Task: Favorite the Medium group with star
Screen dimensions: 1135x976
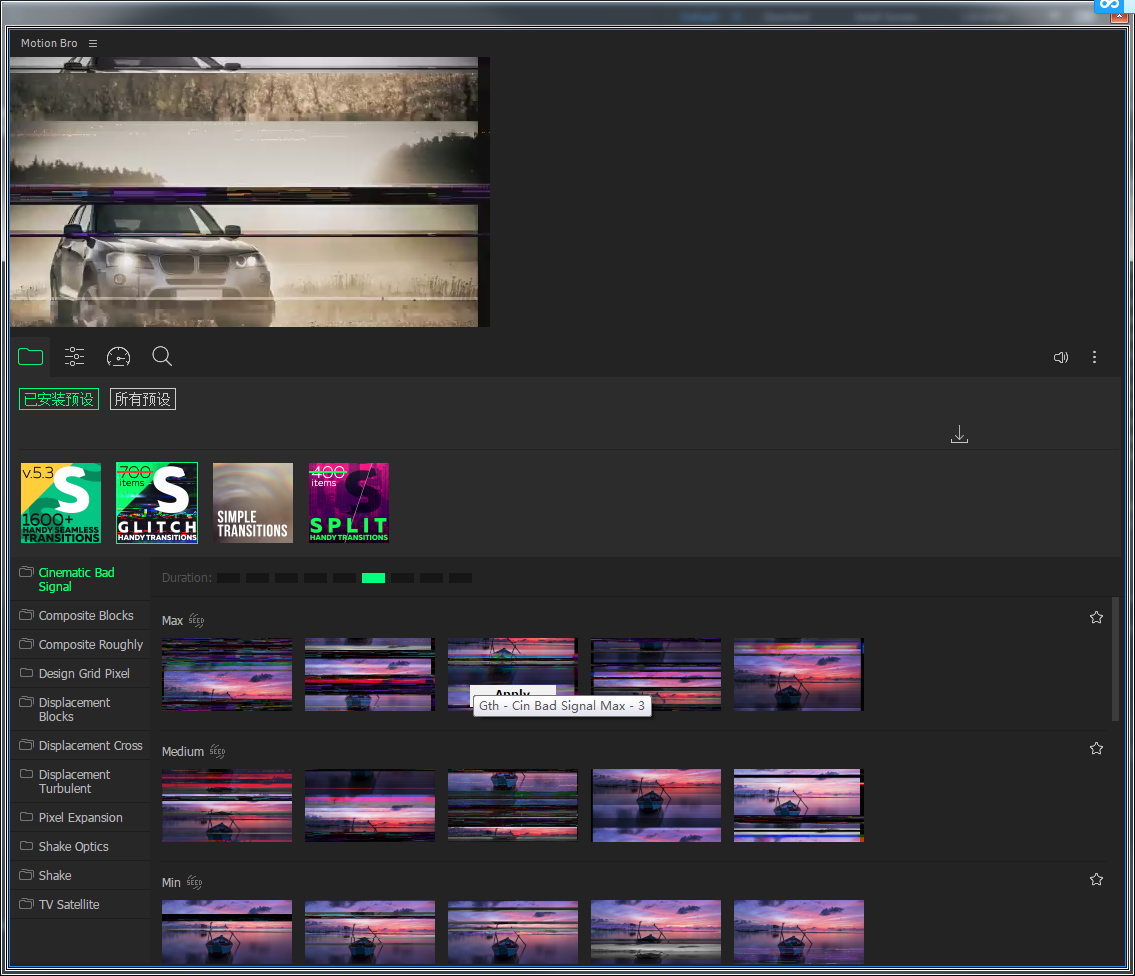Action: point(1097,749)
